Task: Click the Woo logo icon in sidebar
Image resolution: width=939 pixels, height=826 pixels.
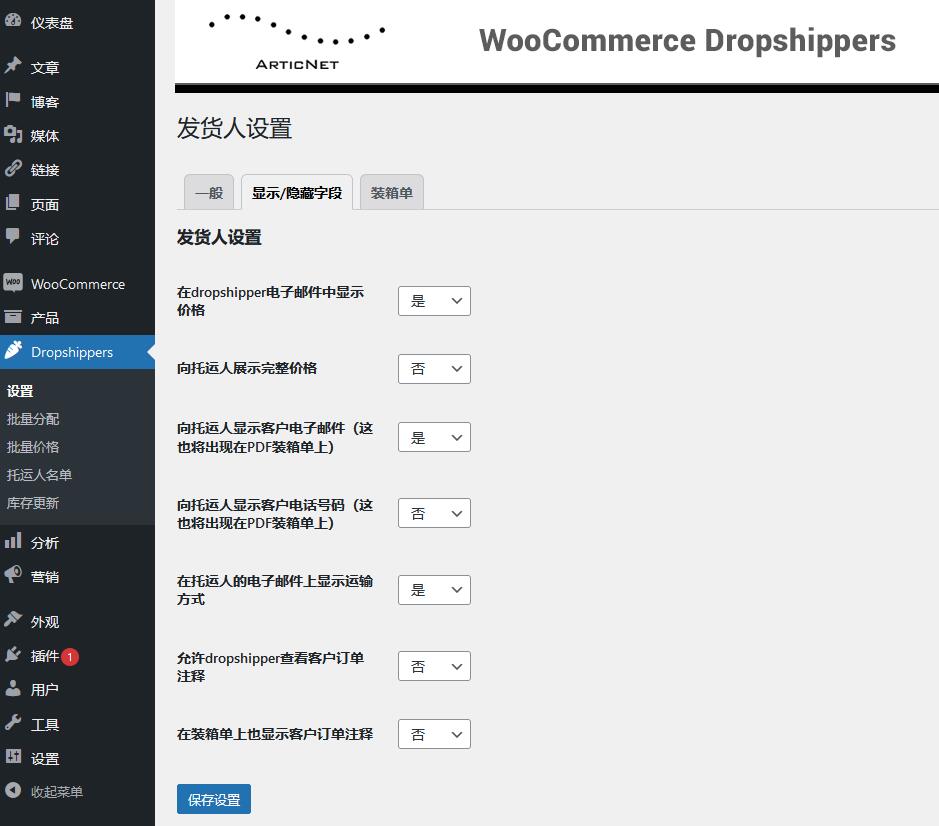Action: point(13,282)
